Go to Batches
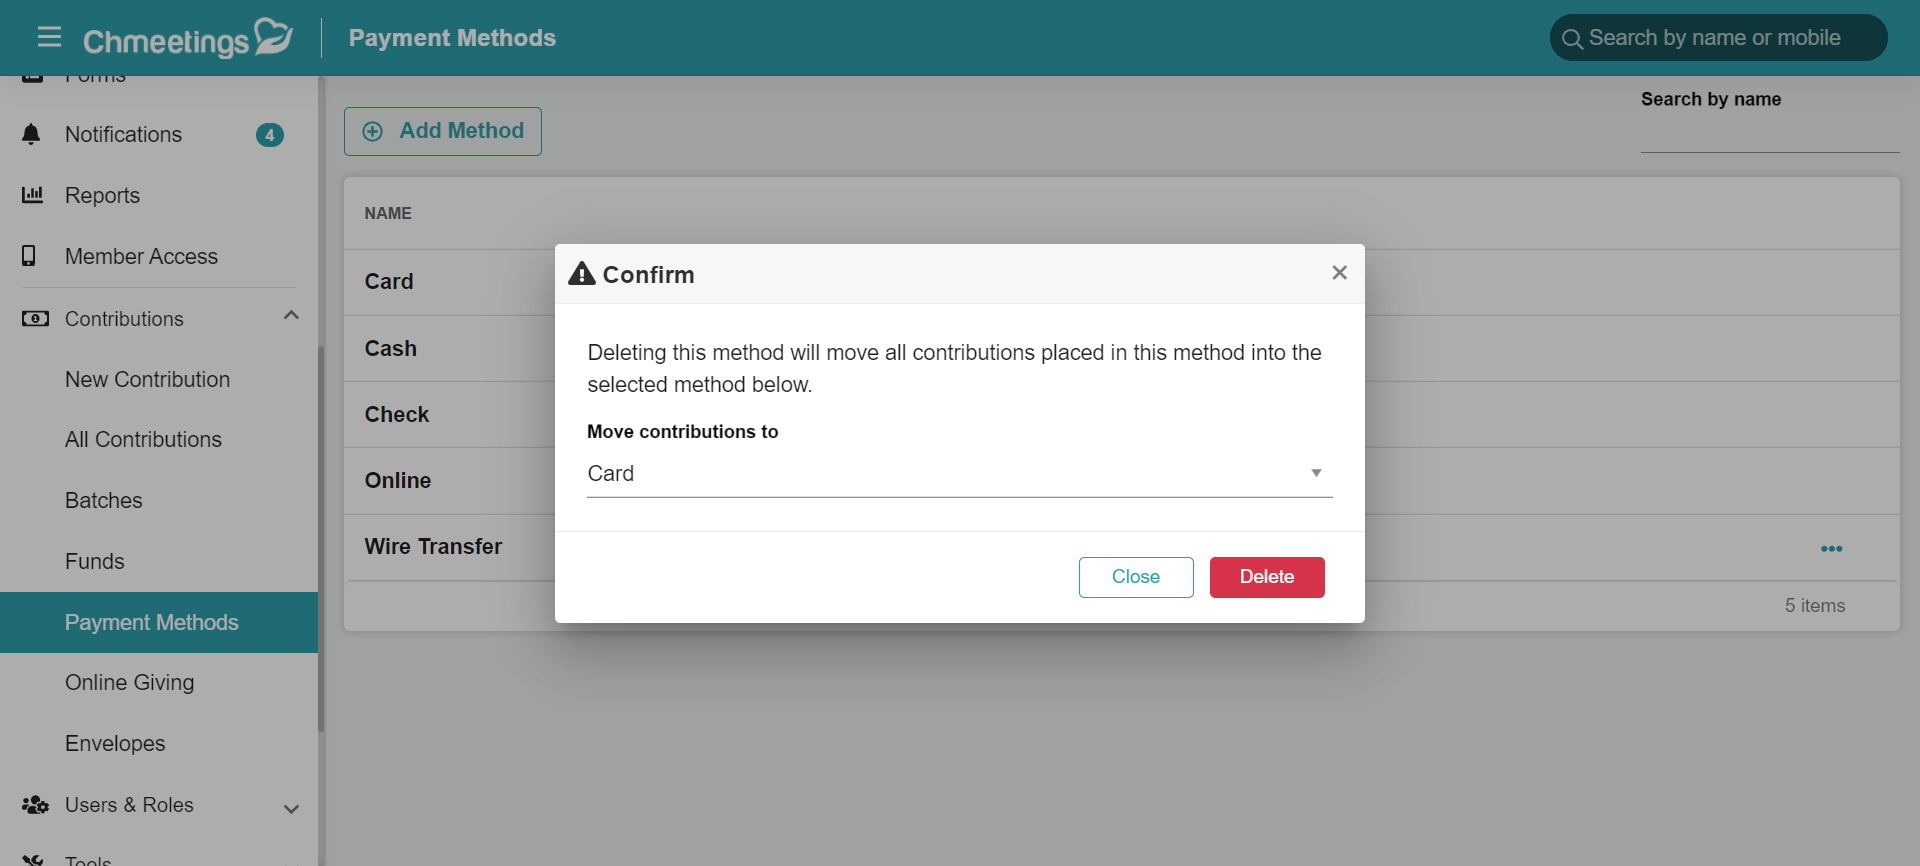Image resolution: width=1920 pixels, height=866 pixels. (103, 501)
